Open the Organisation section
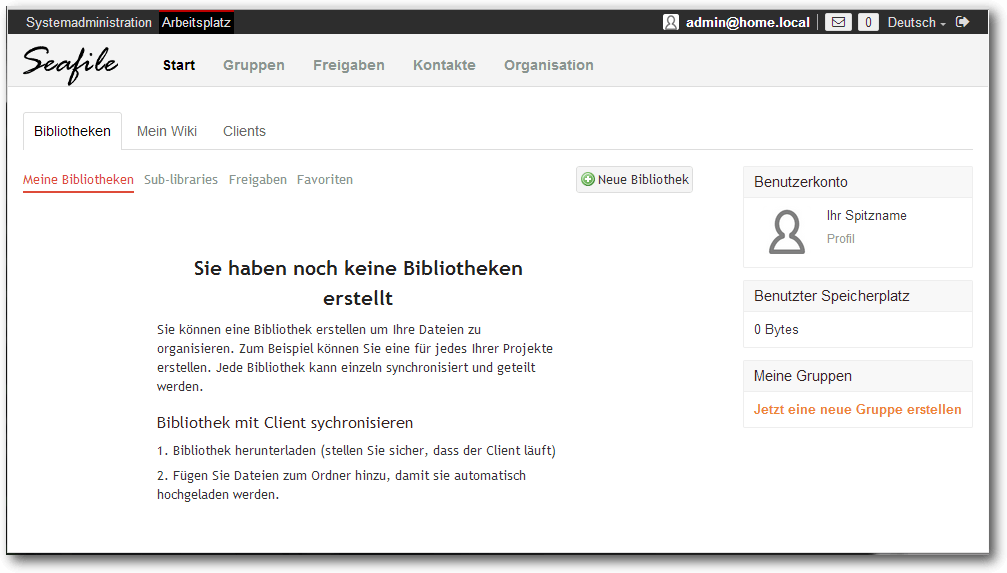Screen dimensions: 1007x573 click(x=548, y=65)
